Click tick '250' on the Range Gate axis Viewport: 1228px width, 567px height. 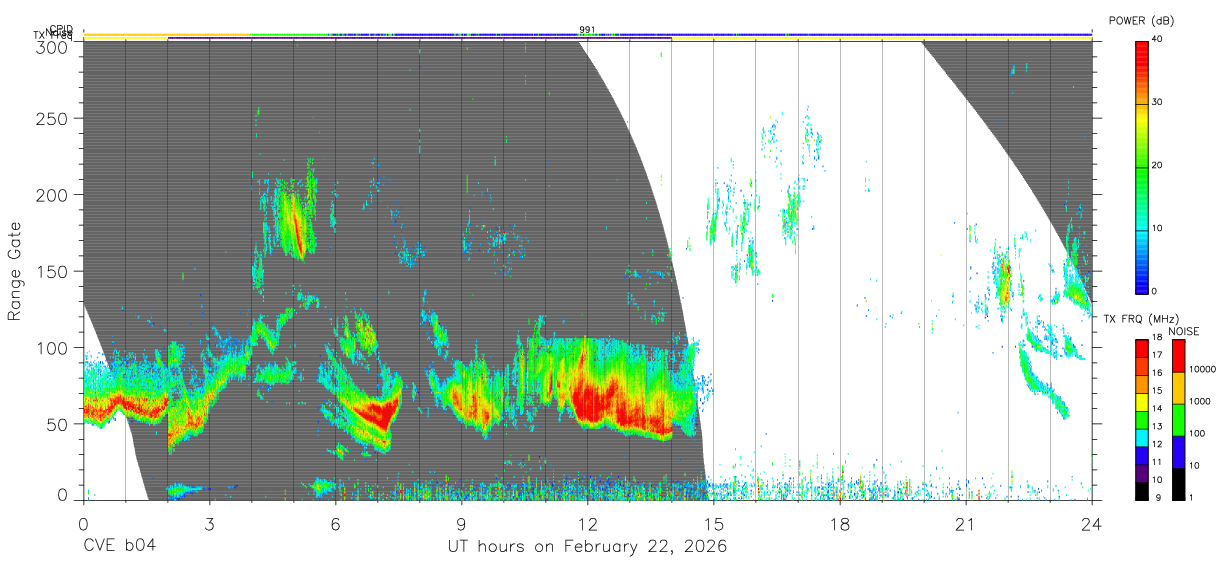[53, 118]
